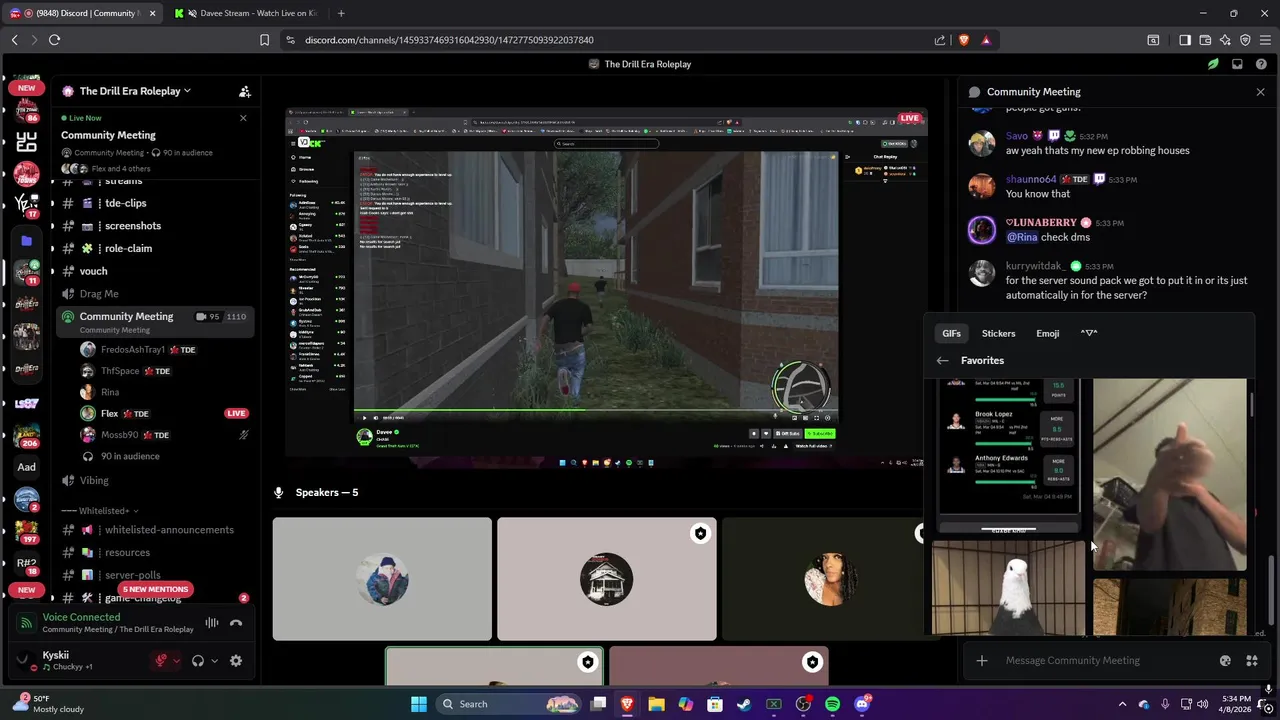Switch to the GIFs tab
This screenshot has width=1280, height=720.
(951, 333)
